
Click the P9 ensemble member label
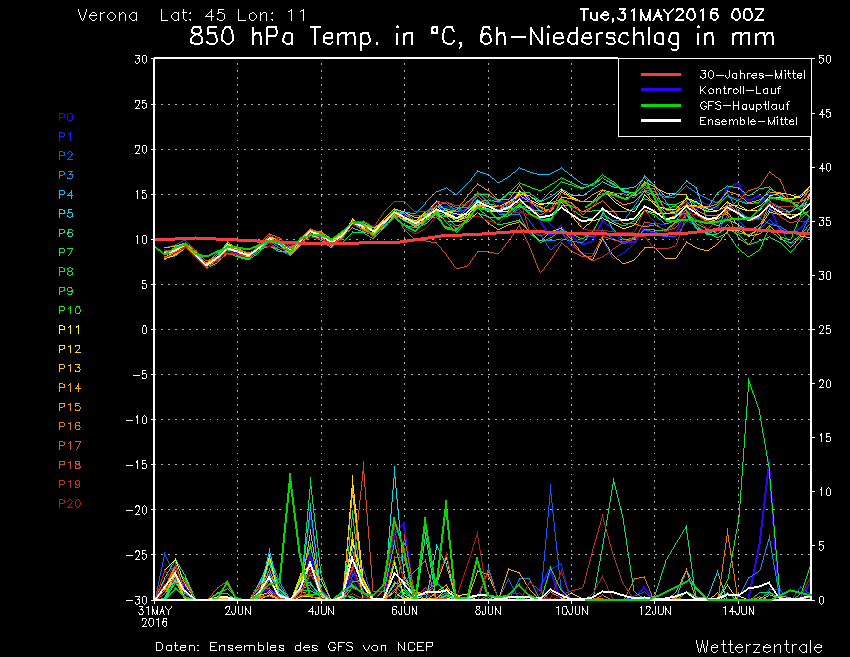point(66,291)
